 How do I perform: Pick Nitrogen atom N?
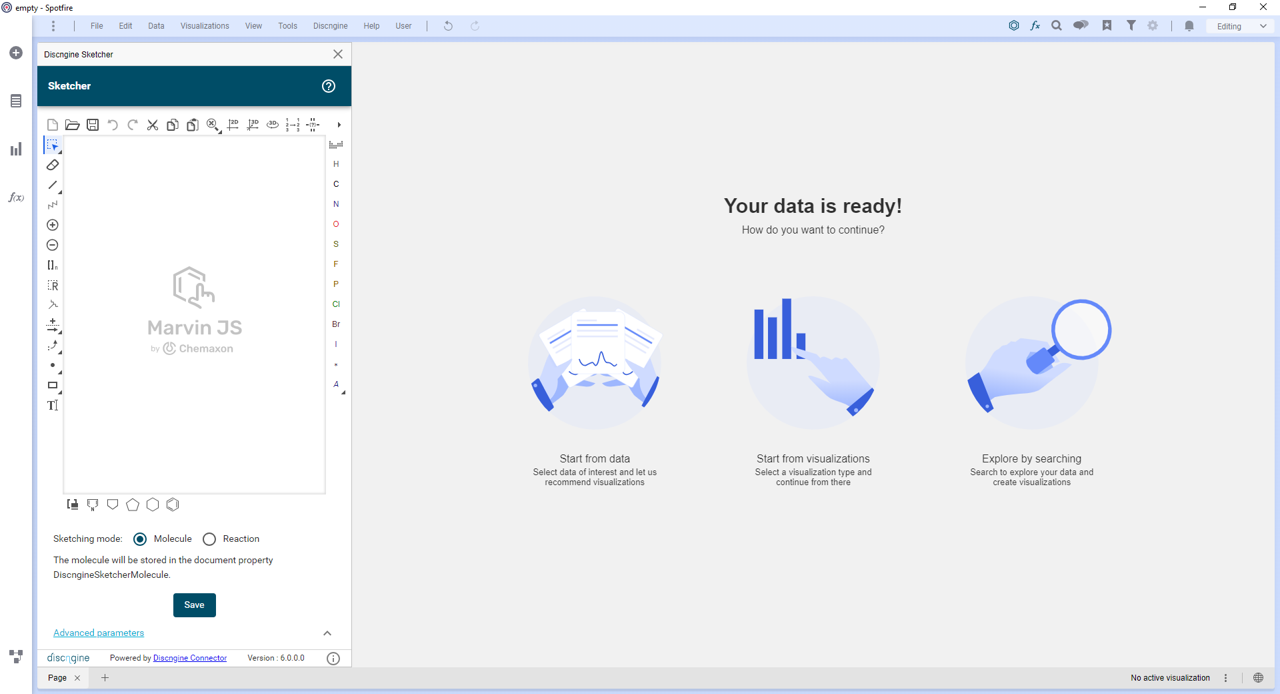(x=336, y=204)
